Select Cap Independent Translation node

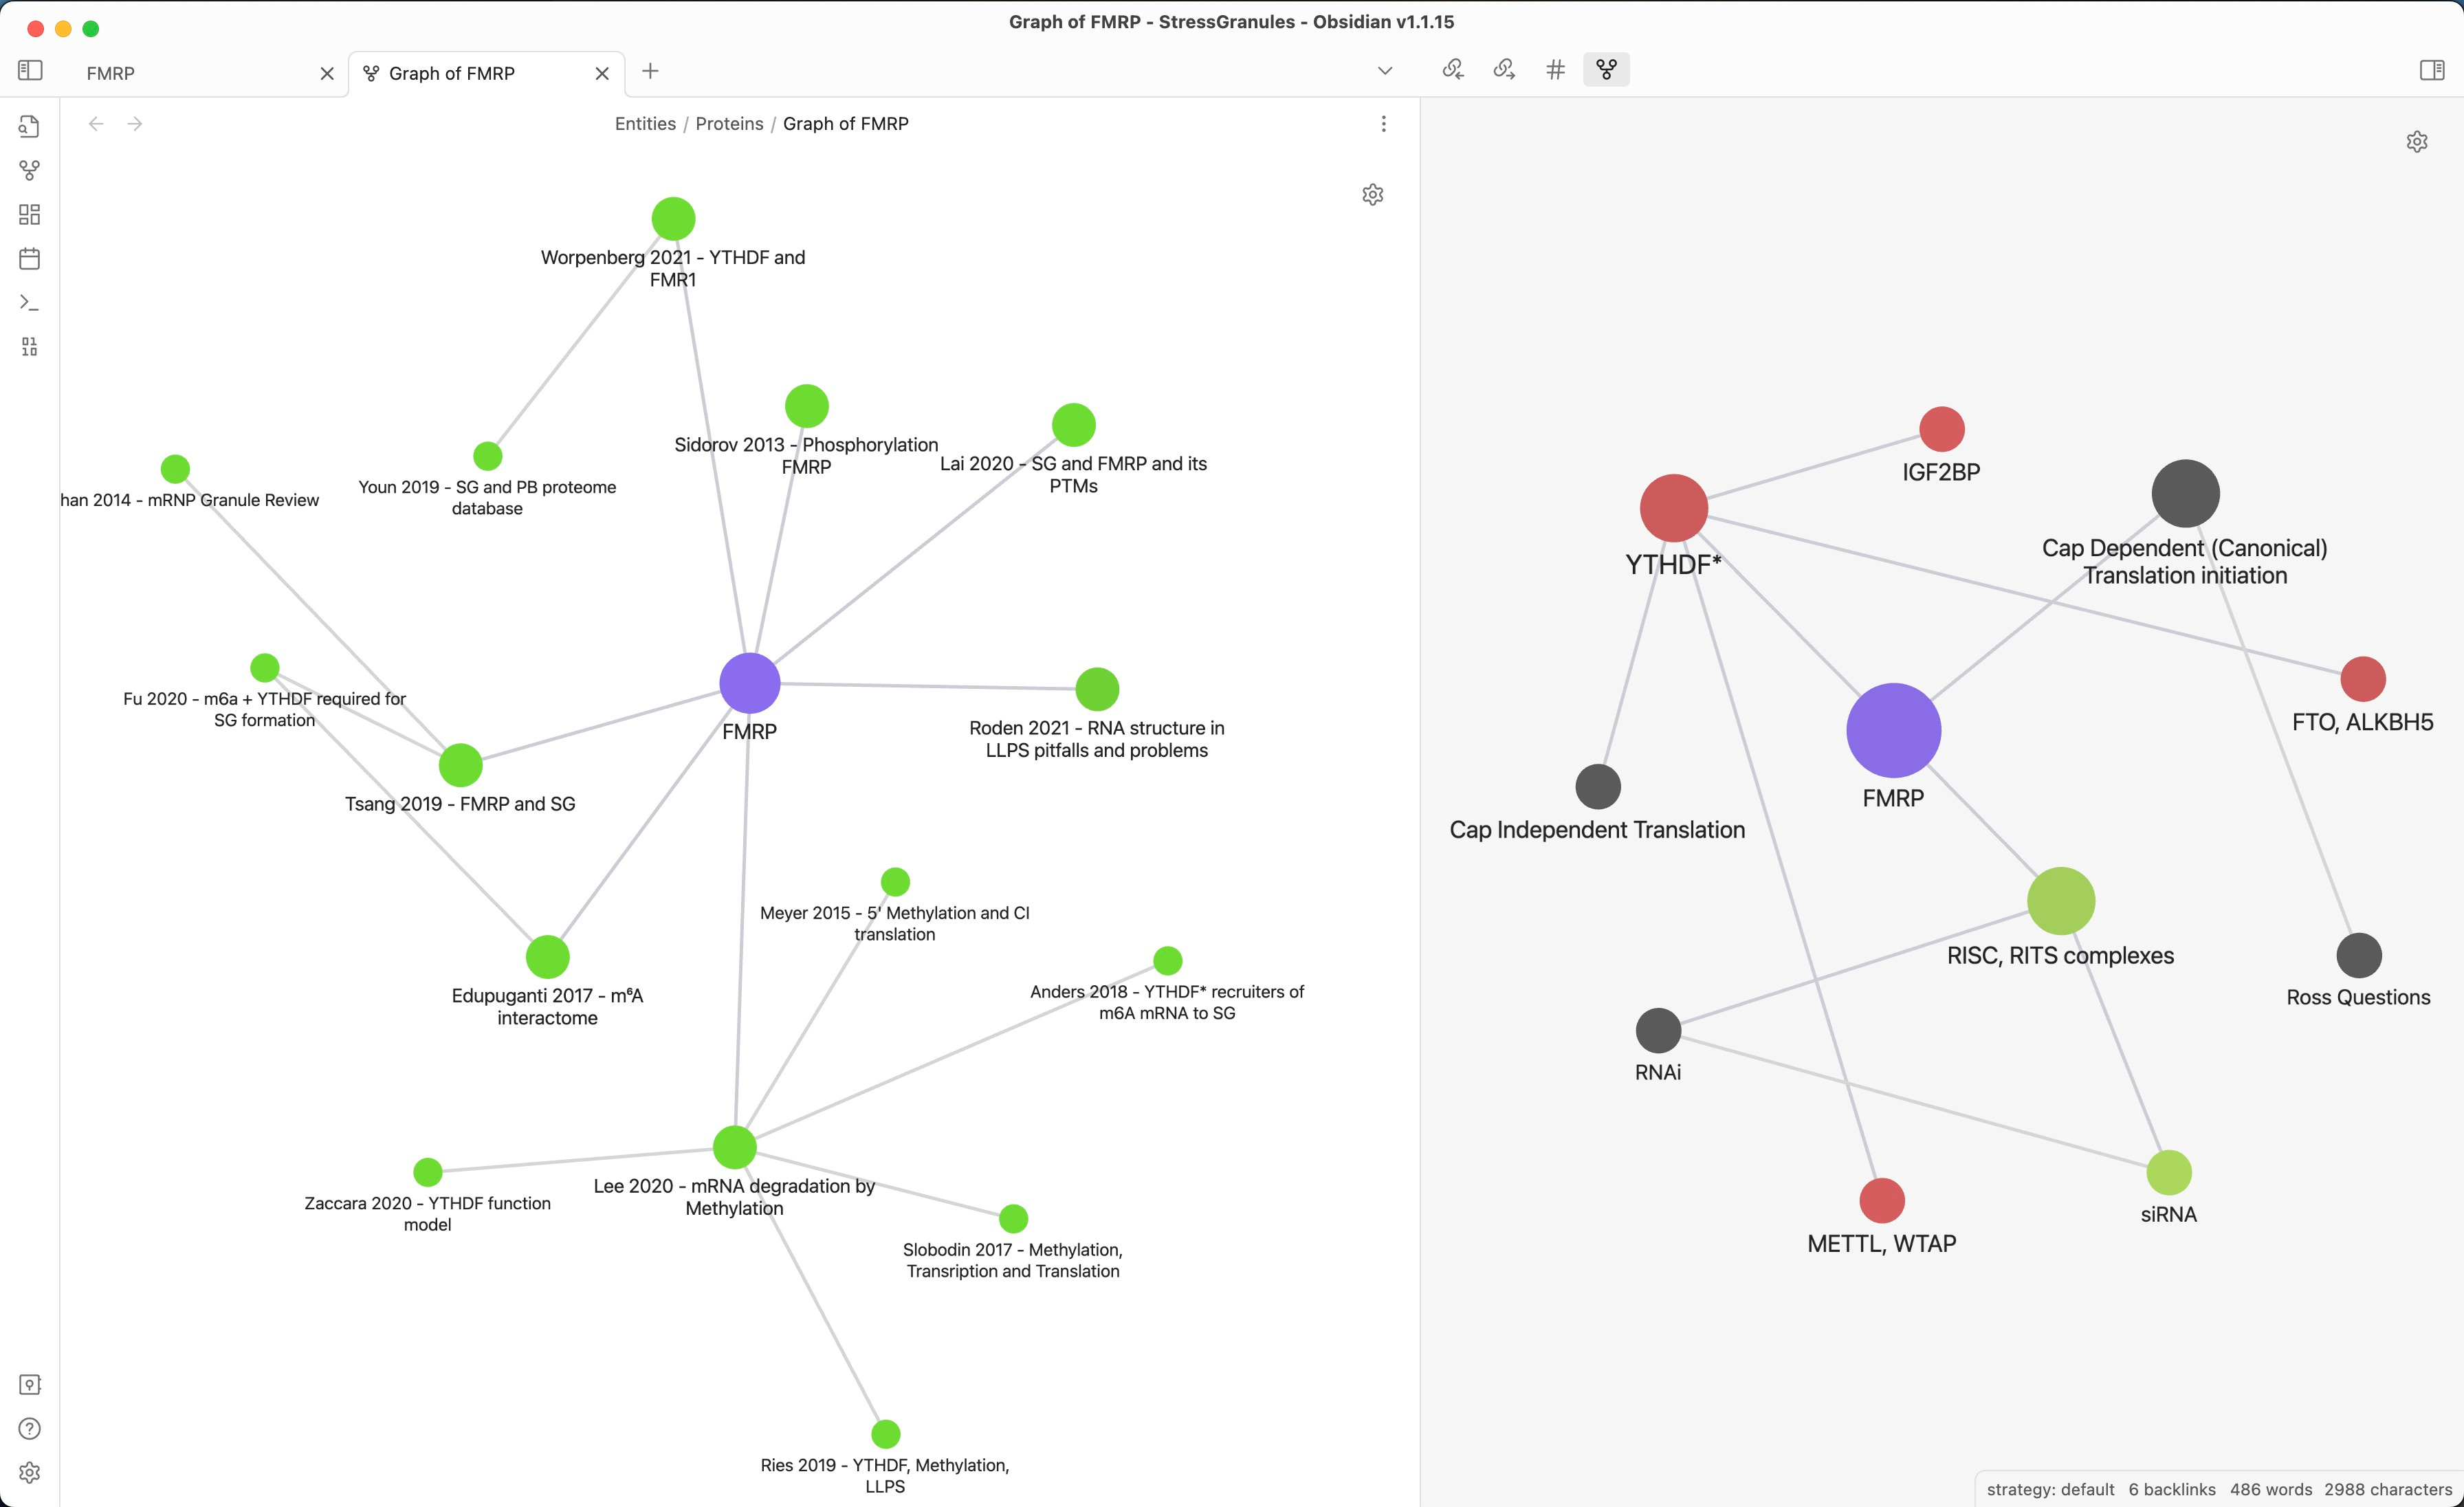tap(1598, 787)
